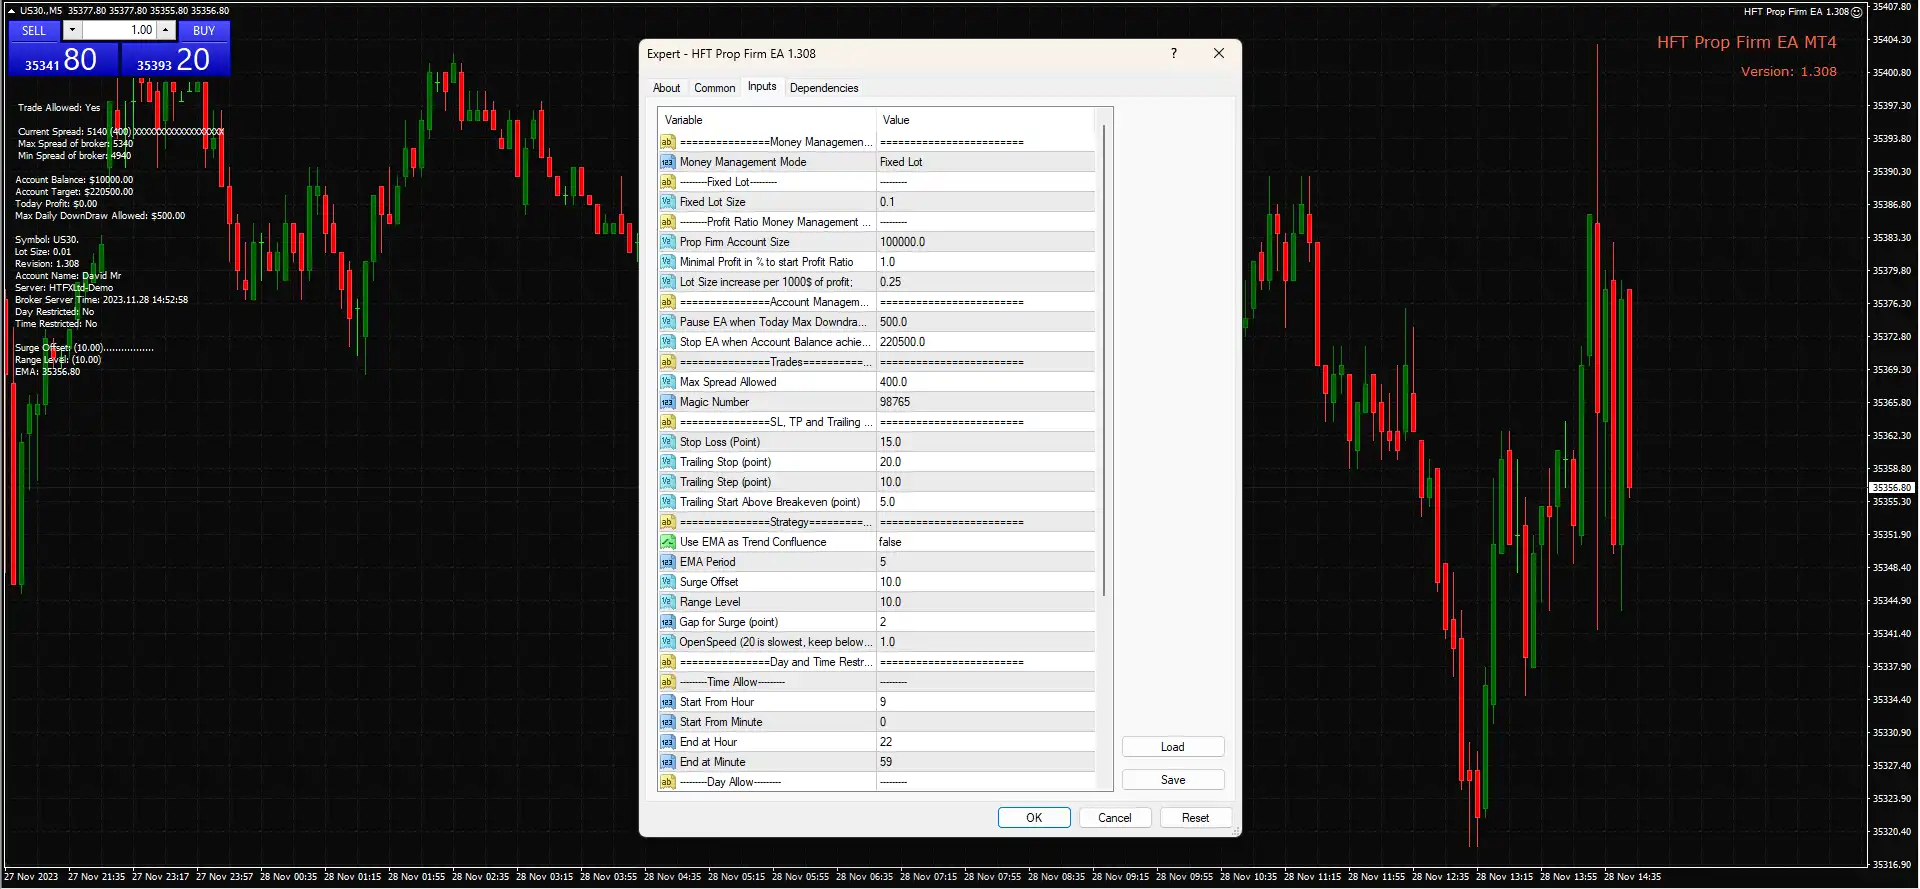Viewport: 1920px width, 889px height.
Task: Click icon beside Start From Minute row
Action: coord(667,722)
